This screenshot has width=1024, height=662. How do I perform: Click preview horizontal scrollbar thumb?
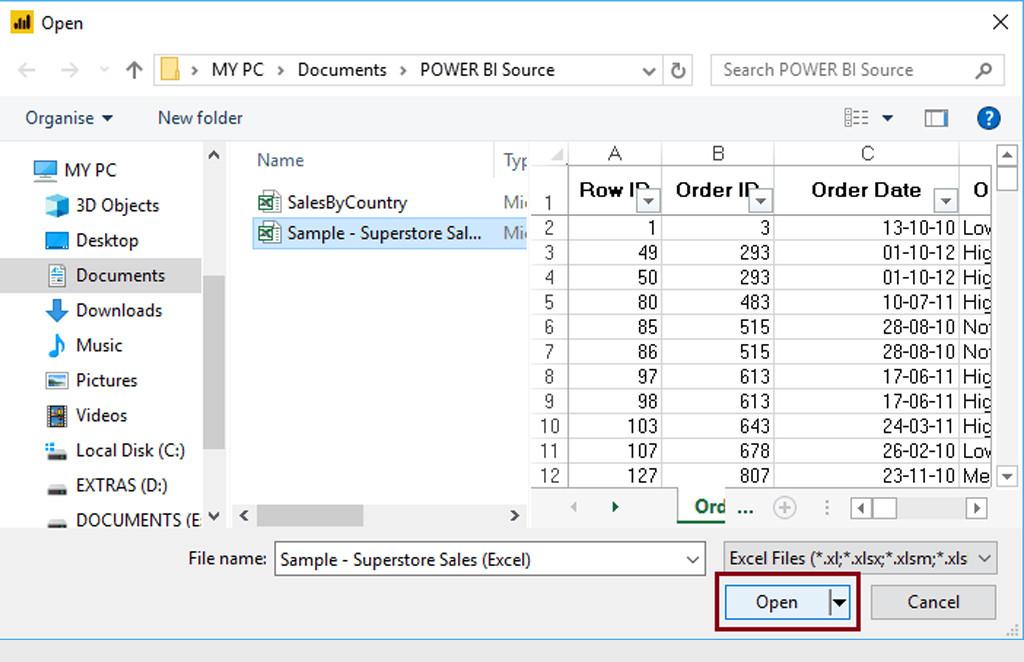[884, 508]
